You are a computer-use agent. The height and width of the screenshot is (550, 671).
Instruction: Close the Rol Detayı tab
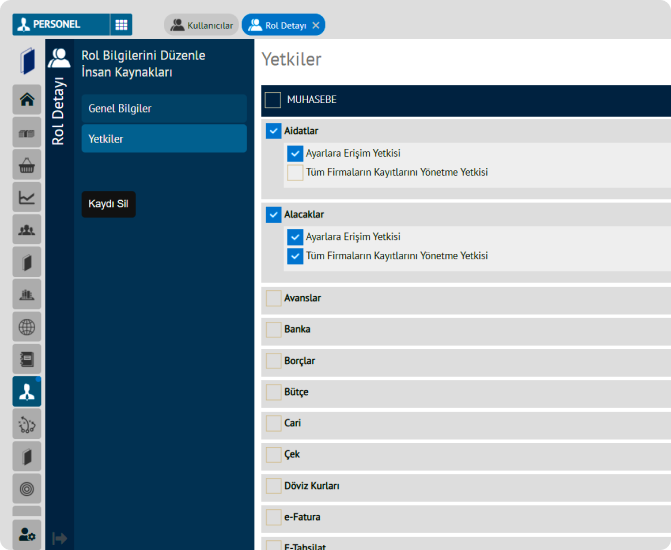316,25
